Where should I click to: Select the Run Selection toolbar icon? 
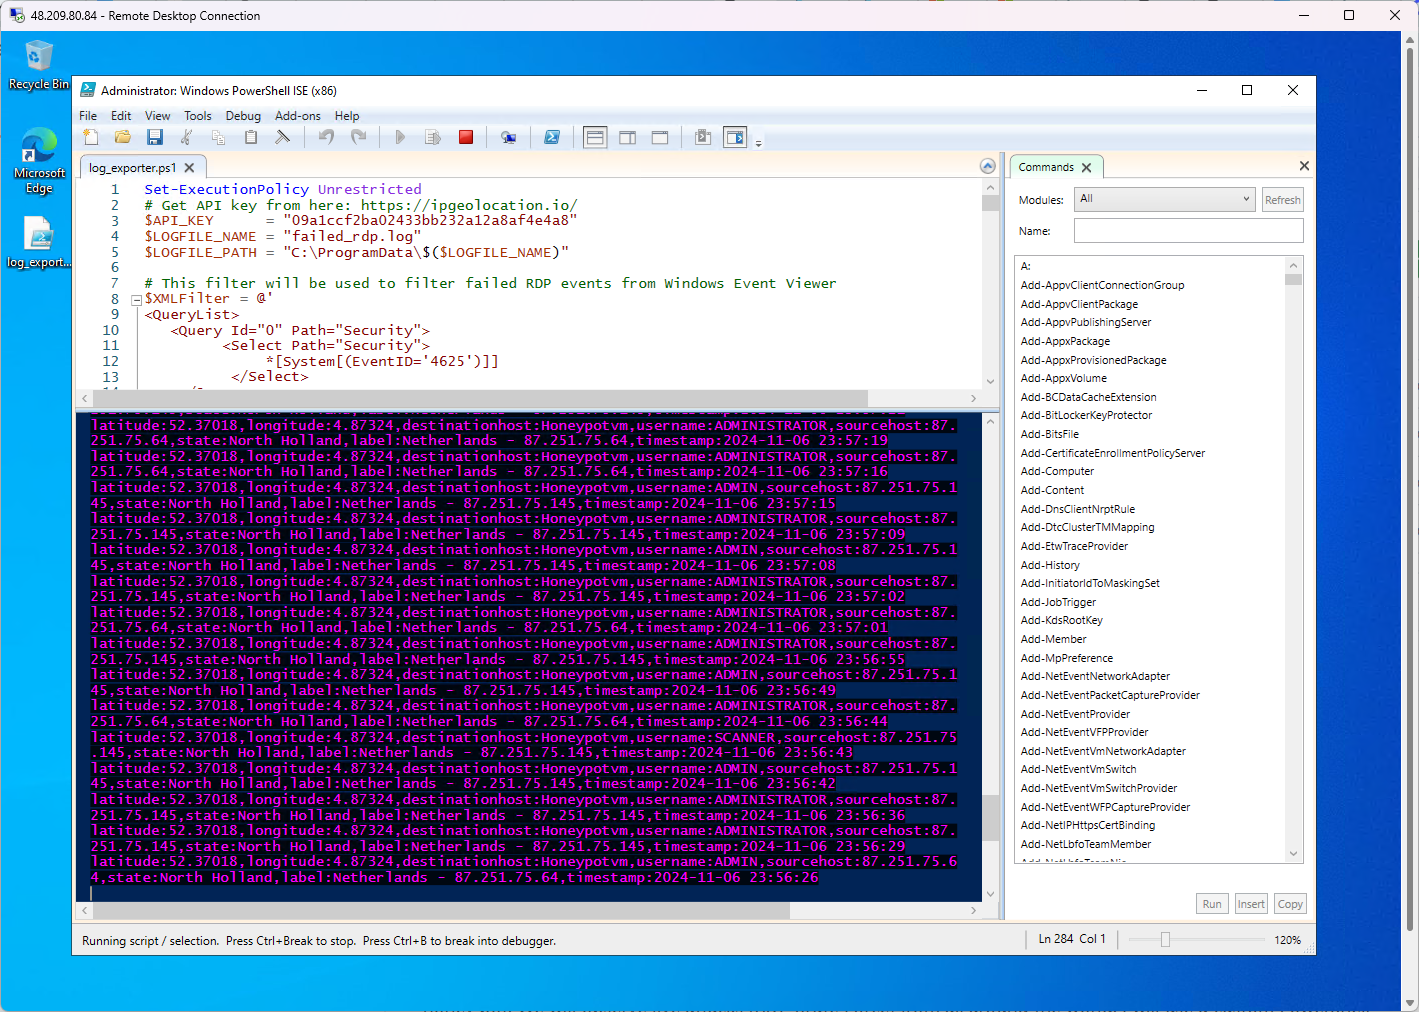tap(432, 137)
